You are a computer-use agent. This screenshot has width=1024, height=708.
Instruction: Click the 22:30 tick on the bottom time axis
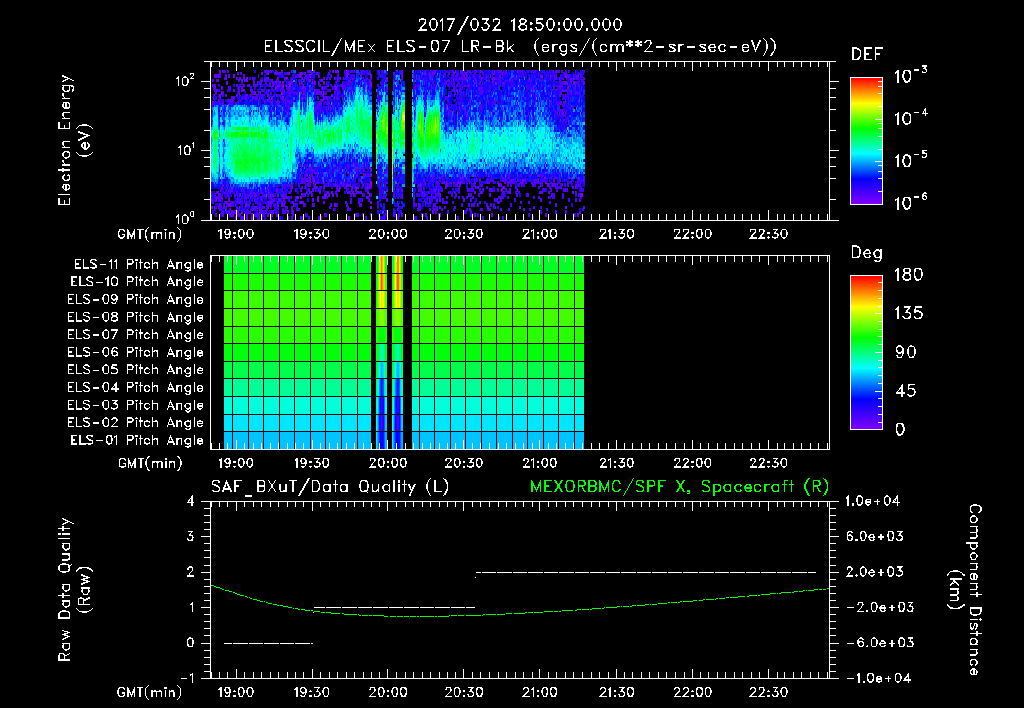point(769,692)
